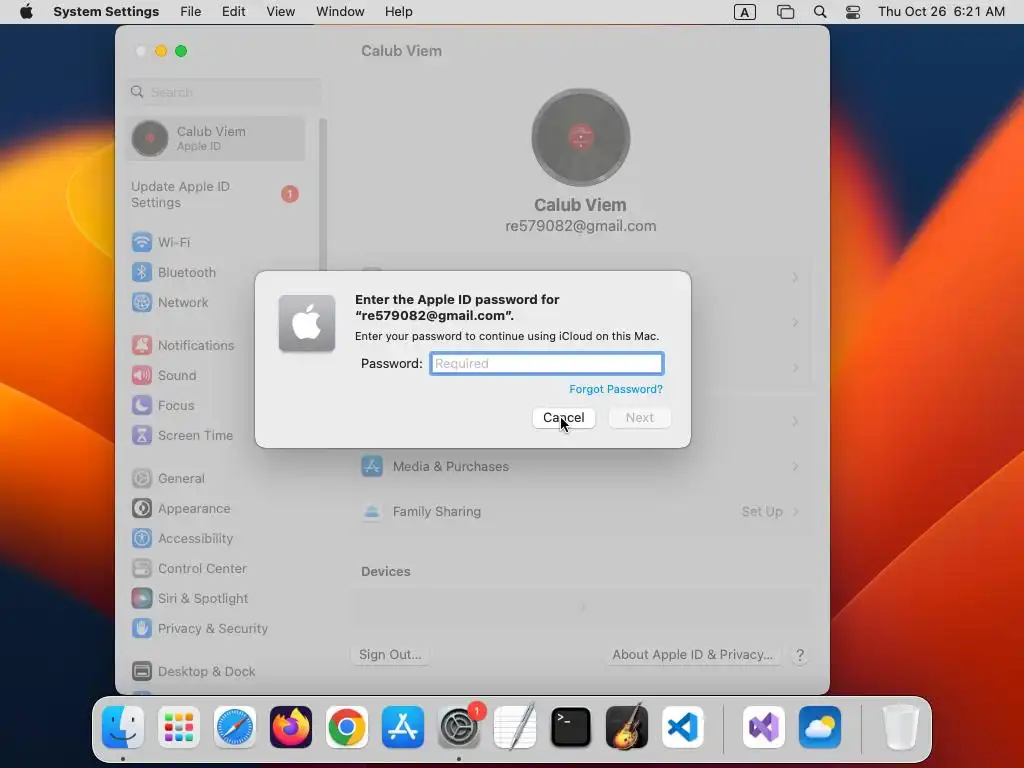Open the System Settings menu
The height and width of the screenshot is (768, 1024).
(x=106, y=12)
